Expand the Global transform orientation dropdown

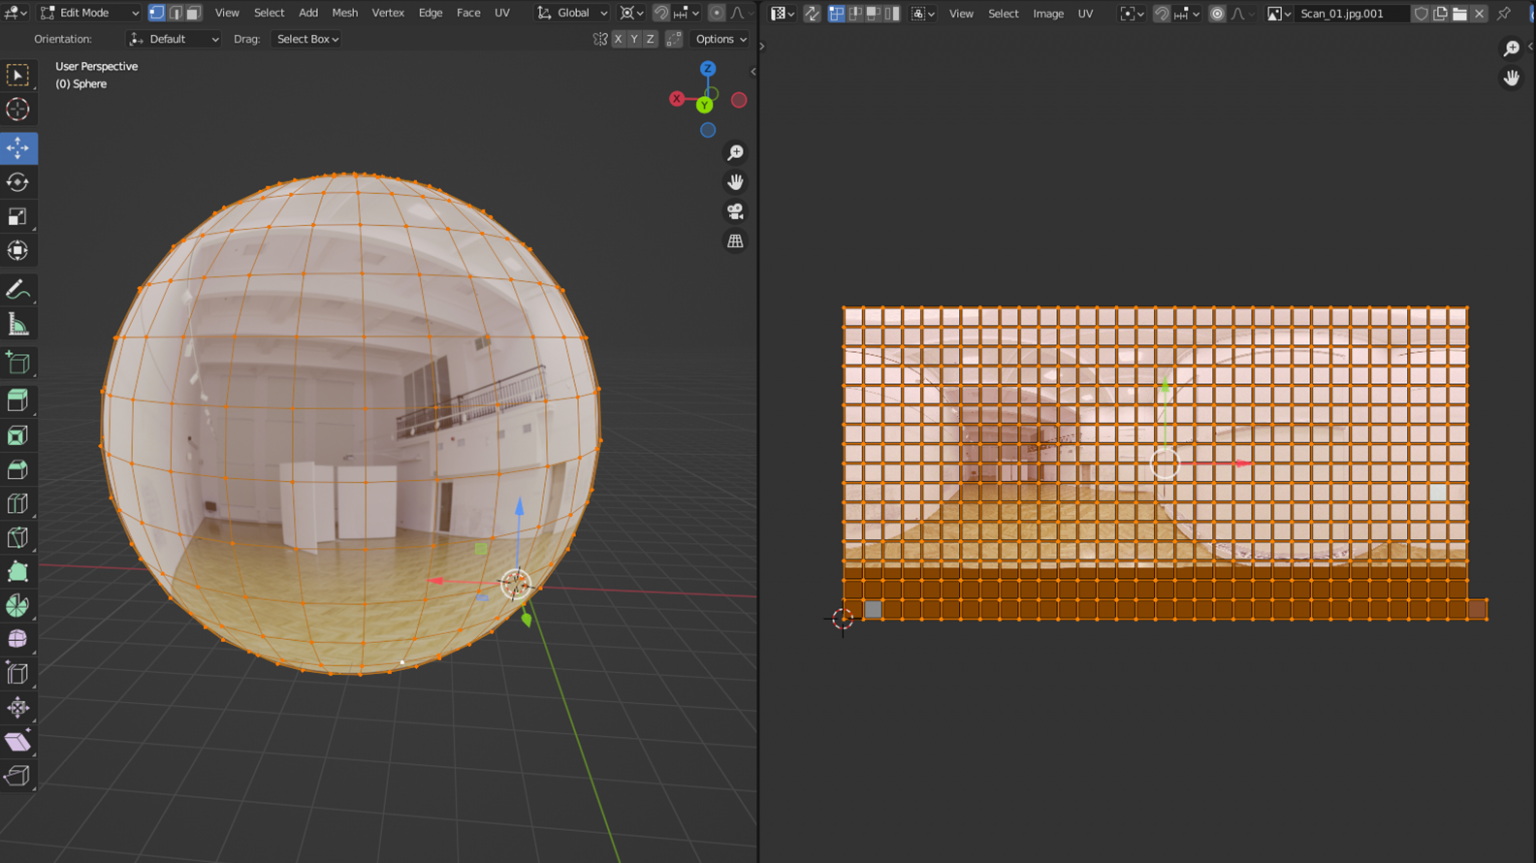click(573, 13)
